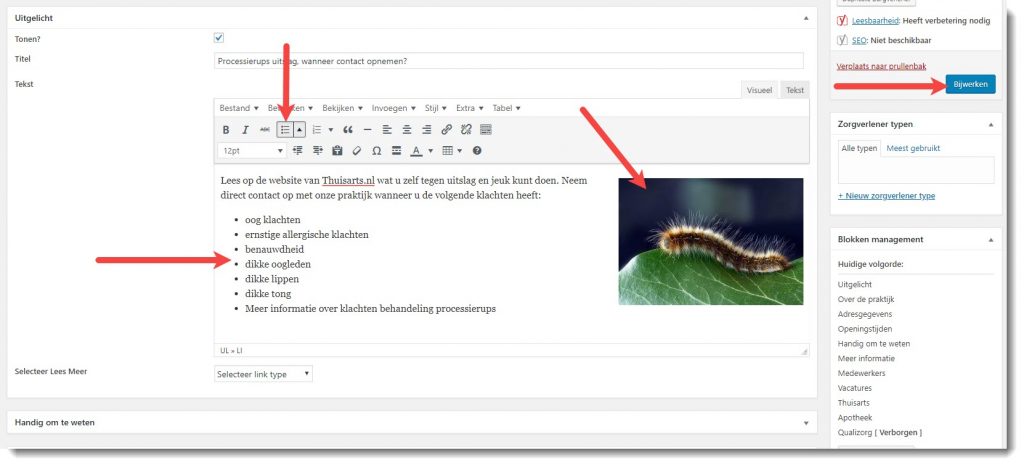Image resolution: width=1024 pixels, height=466 pixels.
Task: Expand the Handig om te weten panel
Action: tap(807, 423)
